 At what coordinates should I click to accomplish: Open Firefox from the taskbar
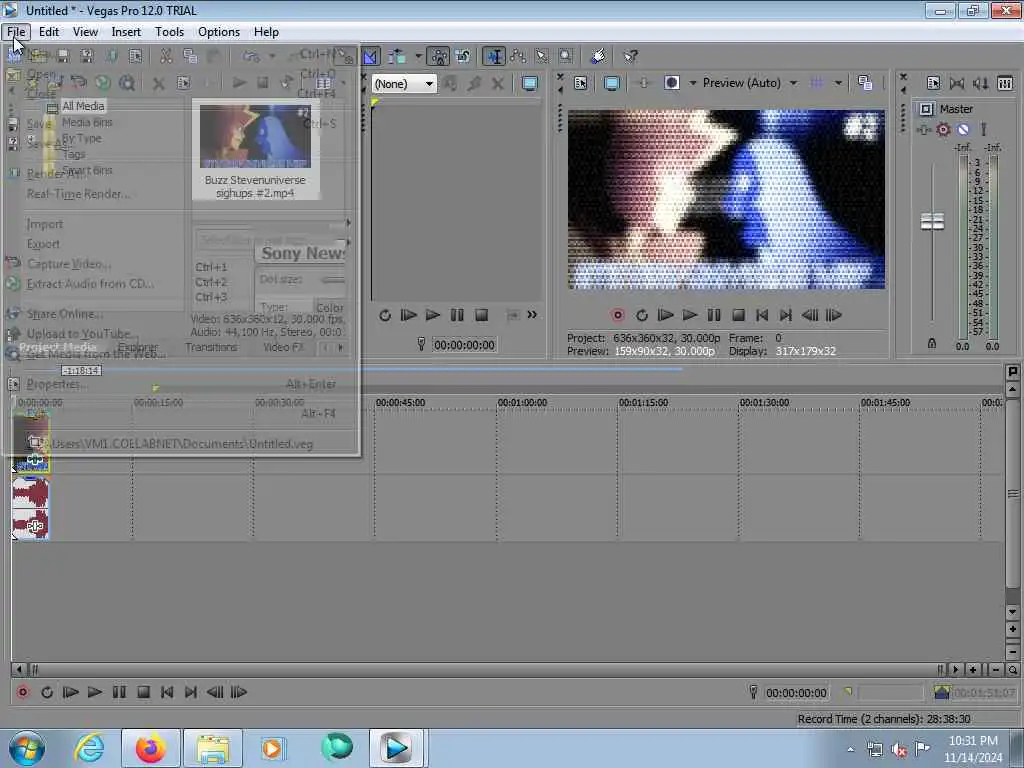click(x=150, y=748)
